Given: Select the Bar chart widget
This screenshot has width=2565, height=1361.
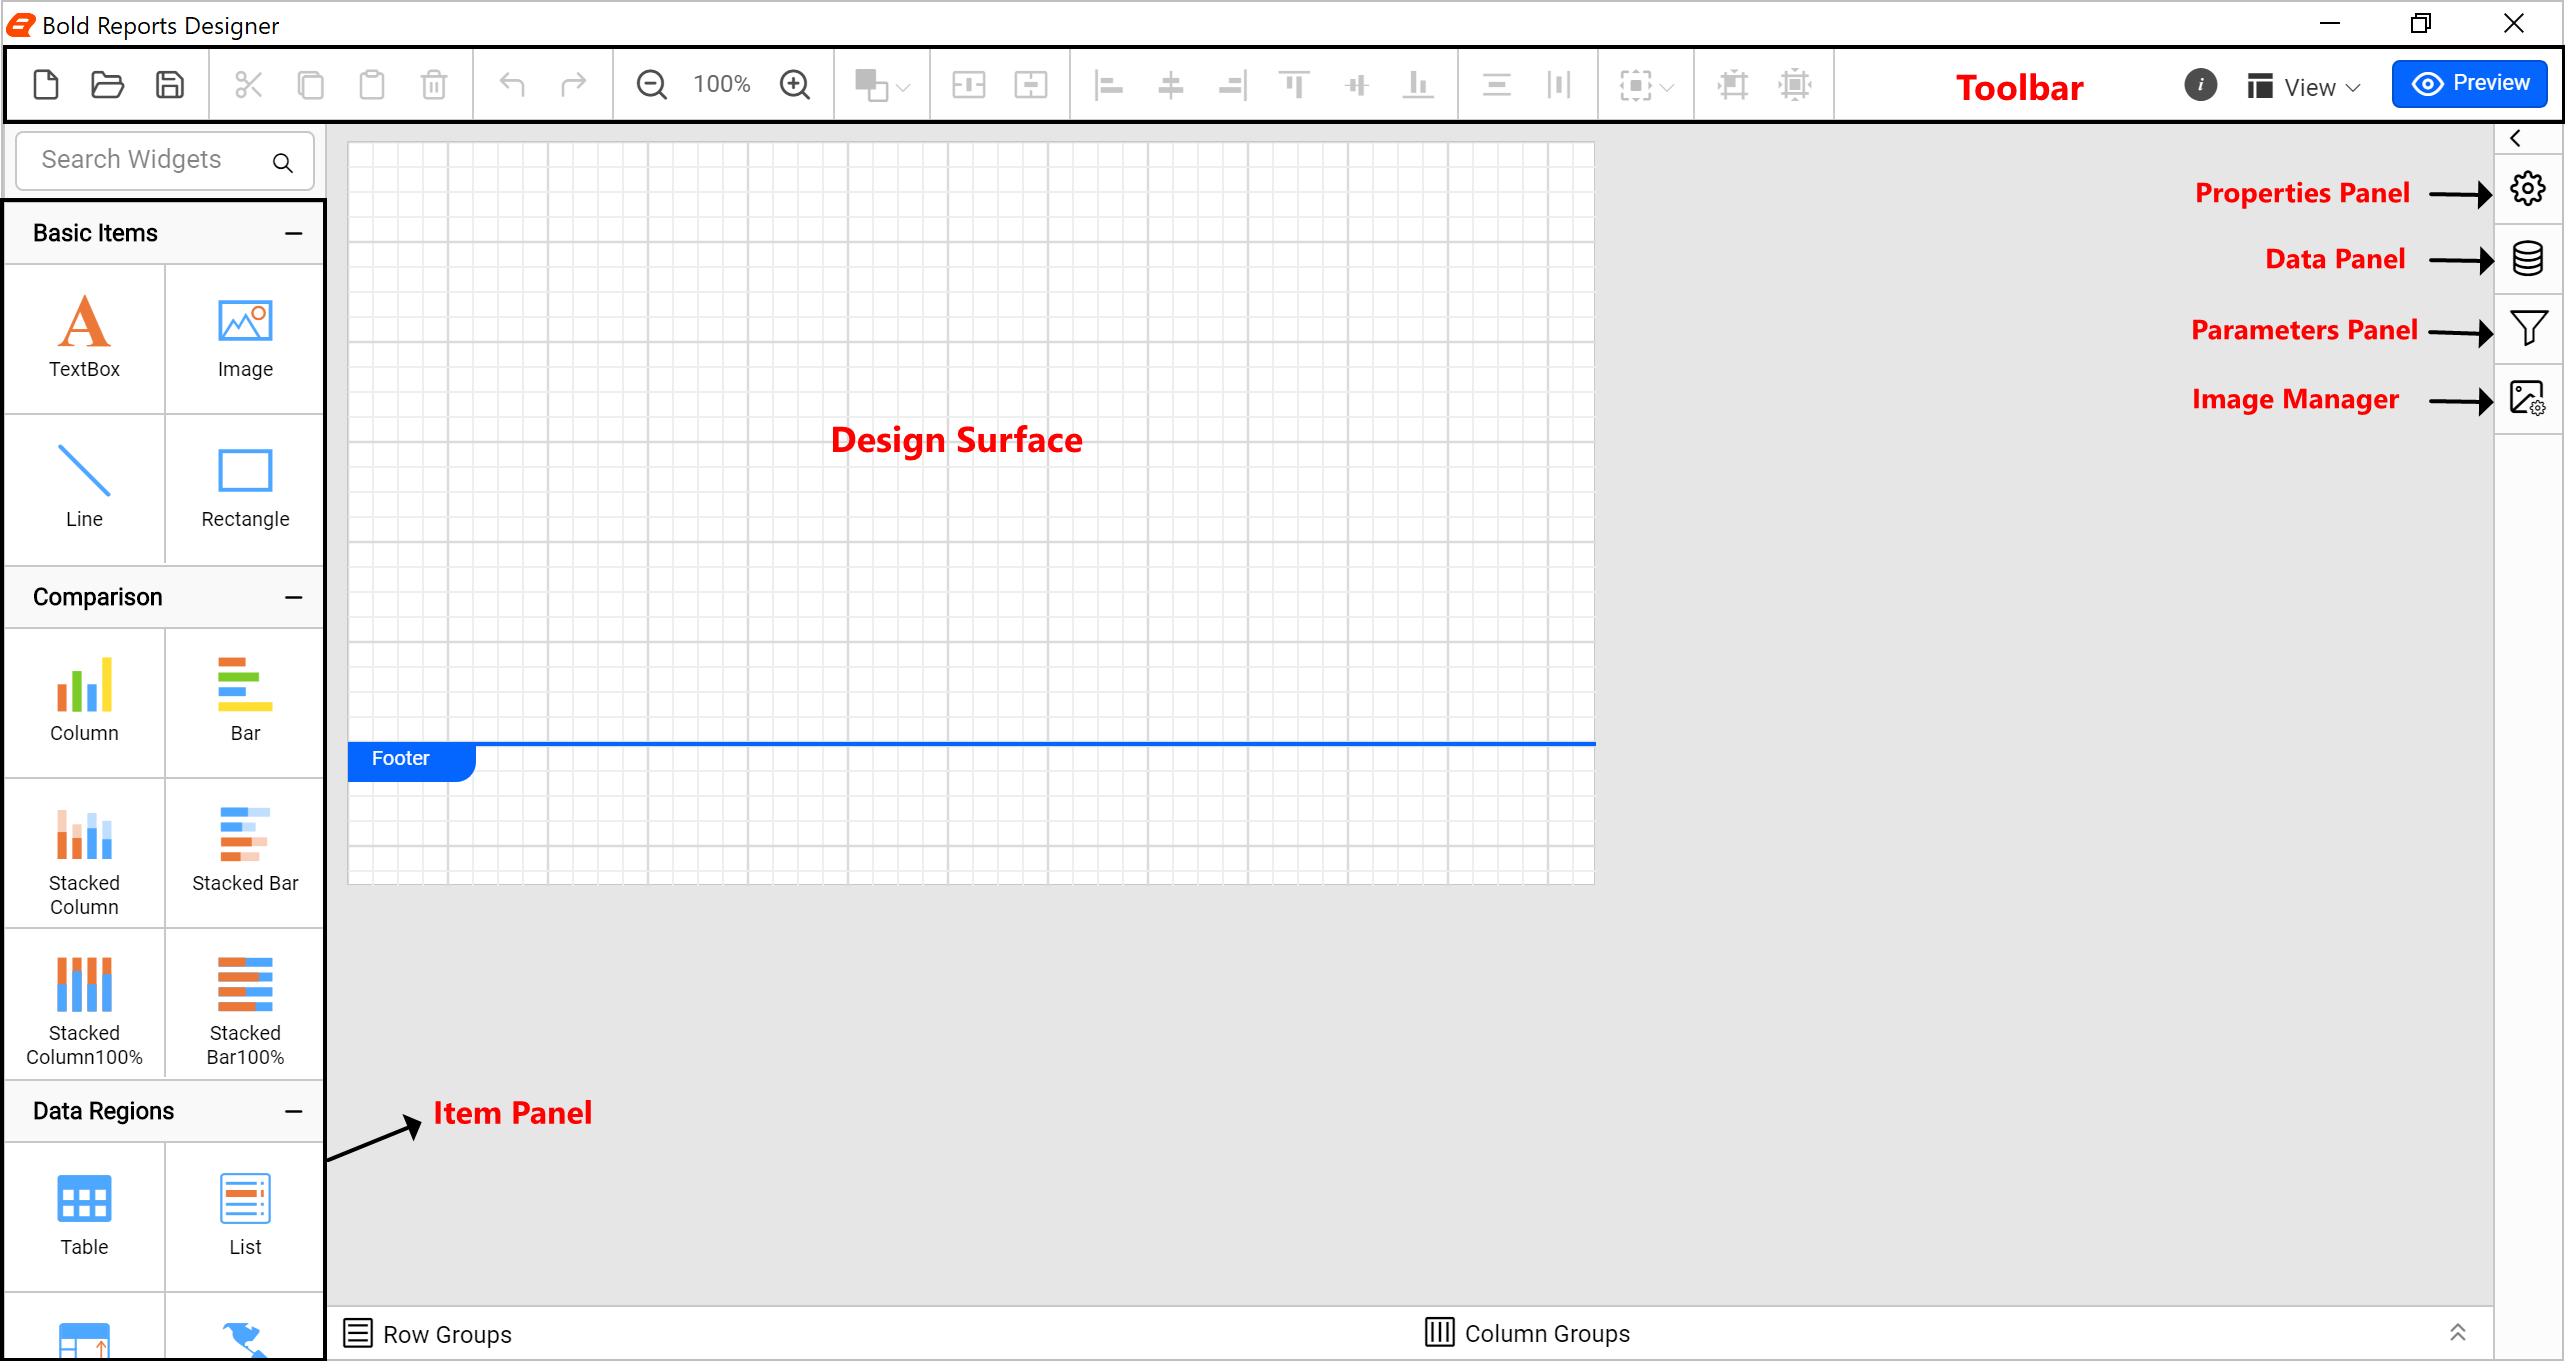Looking at the screenshot, I should tap(245, 702).
